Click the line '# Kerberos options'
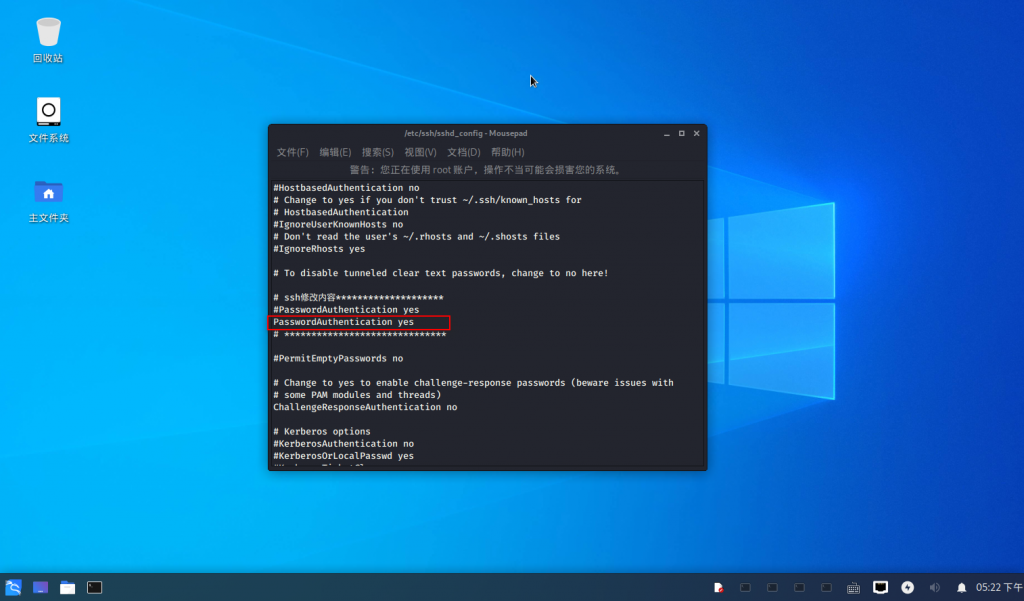Viewport: 1024px width, 601px height. tap(322, 432)
